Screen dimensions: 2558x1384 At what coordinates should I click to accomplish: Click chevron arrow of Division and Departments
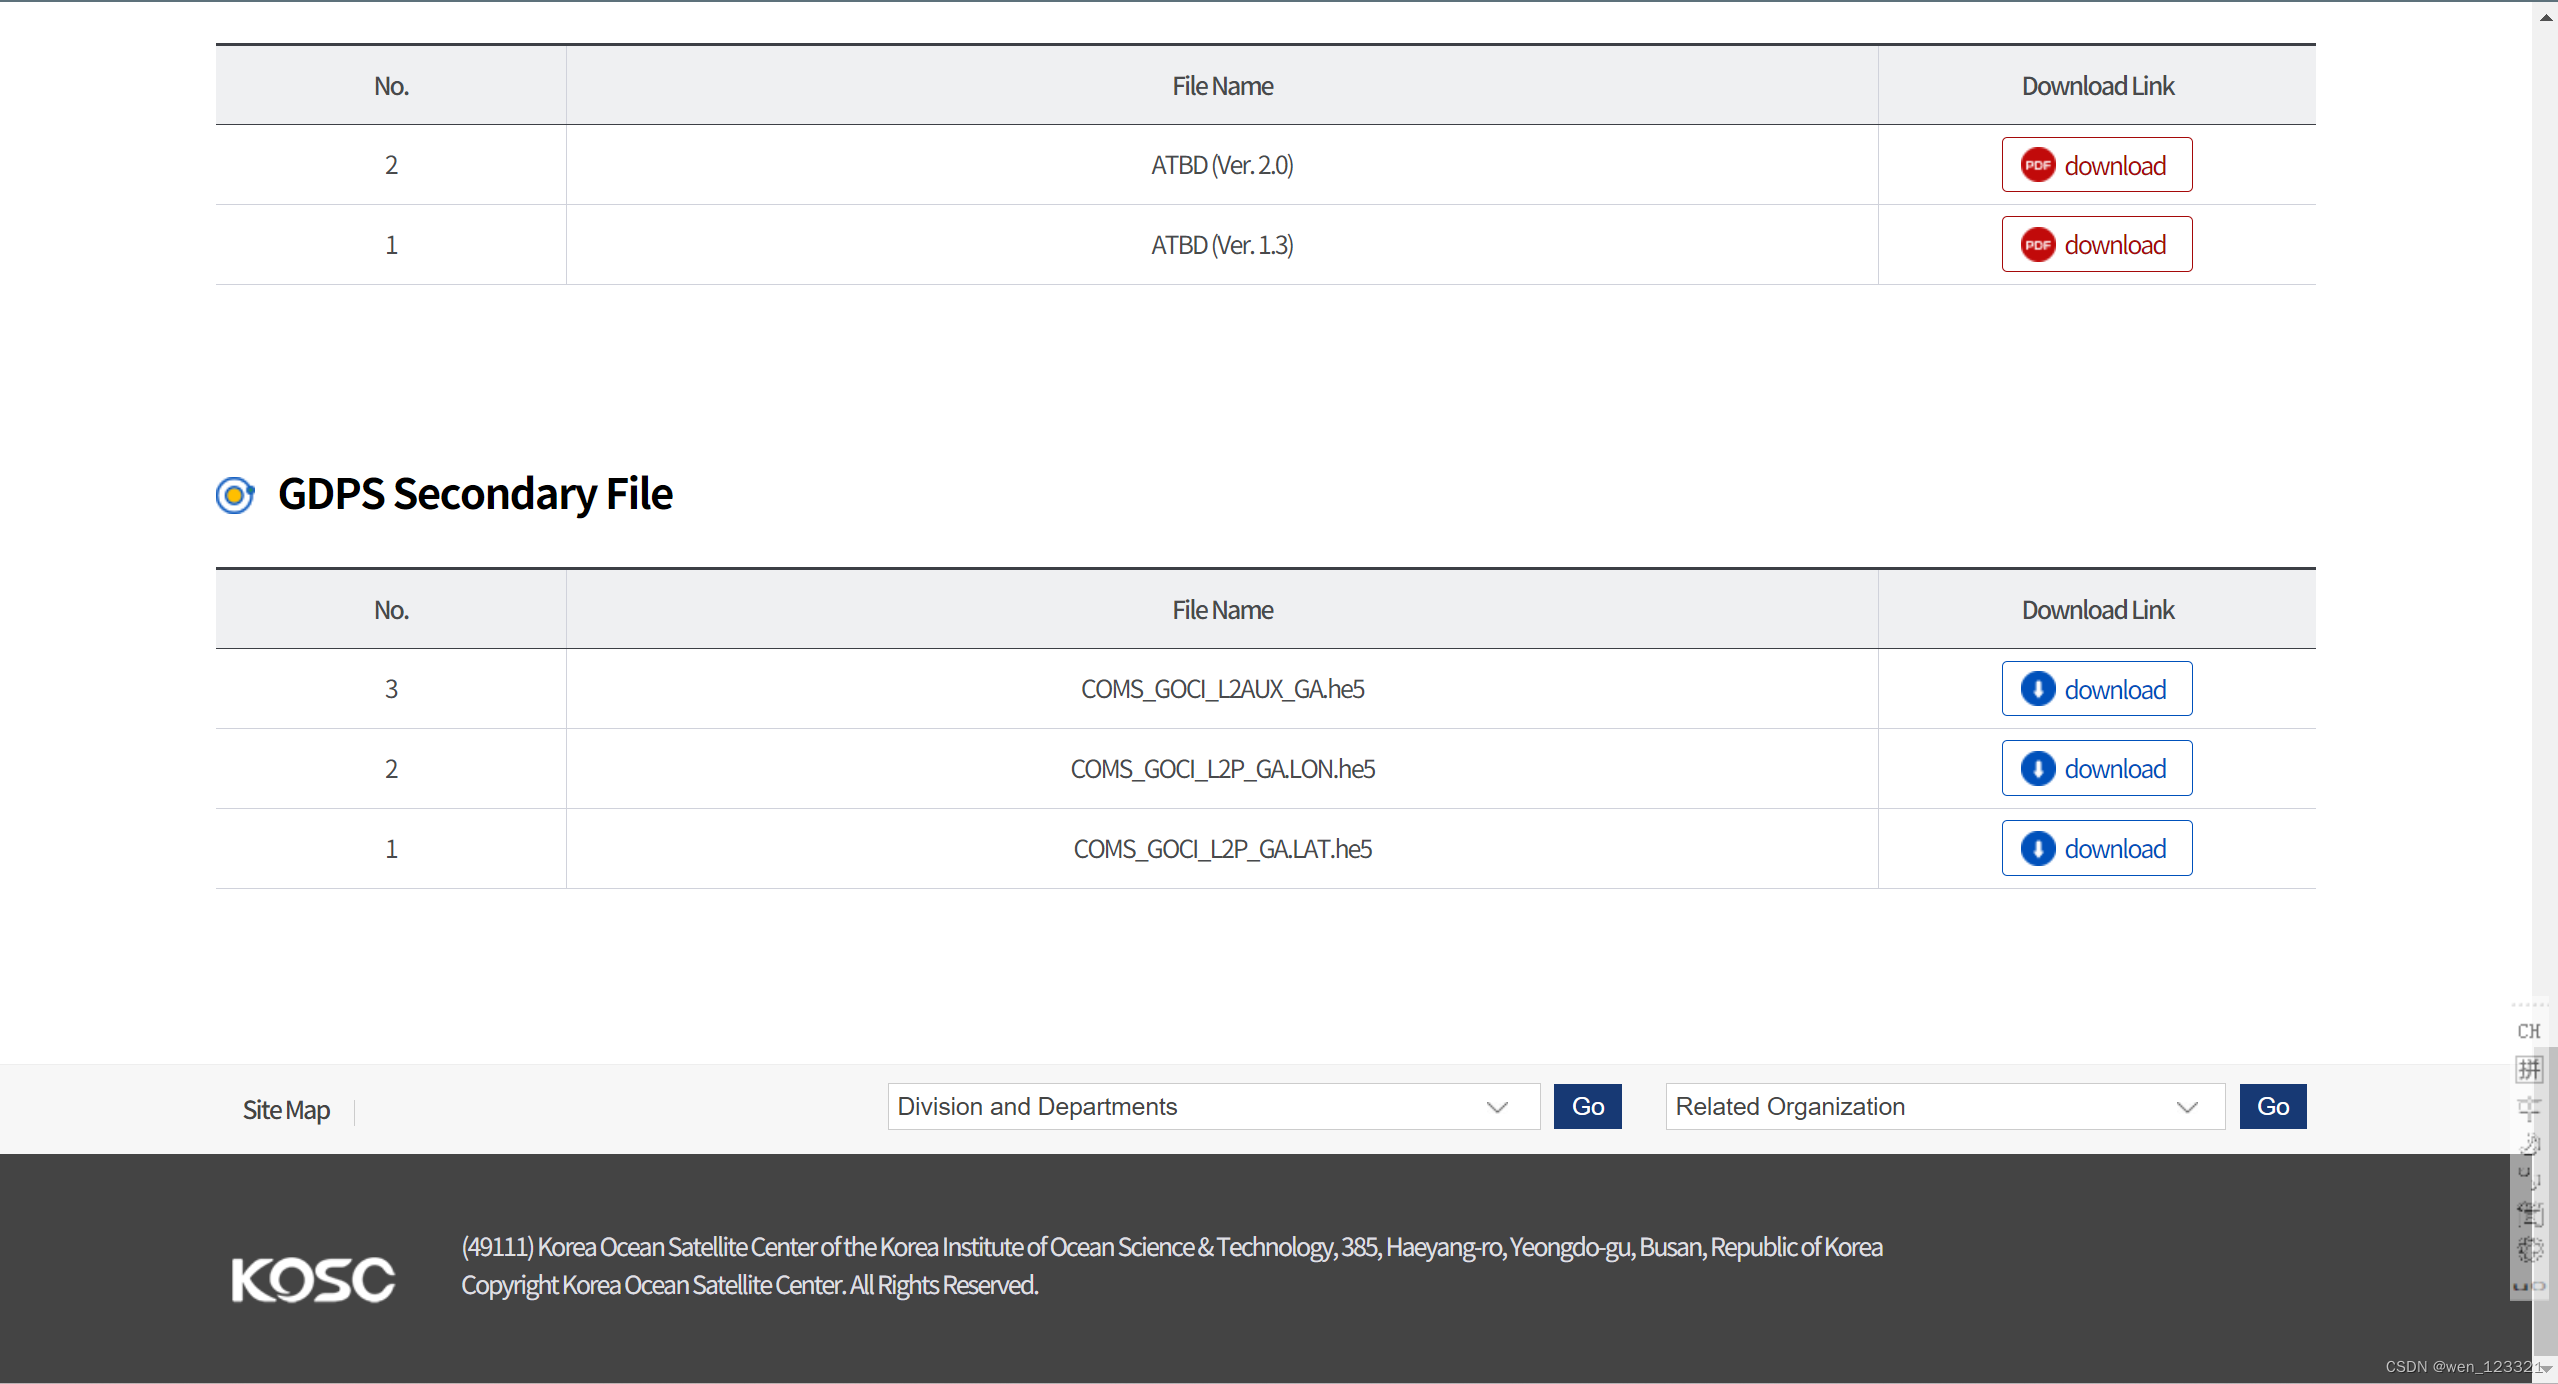pos(1496,1107)
